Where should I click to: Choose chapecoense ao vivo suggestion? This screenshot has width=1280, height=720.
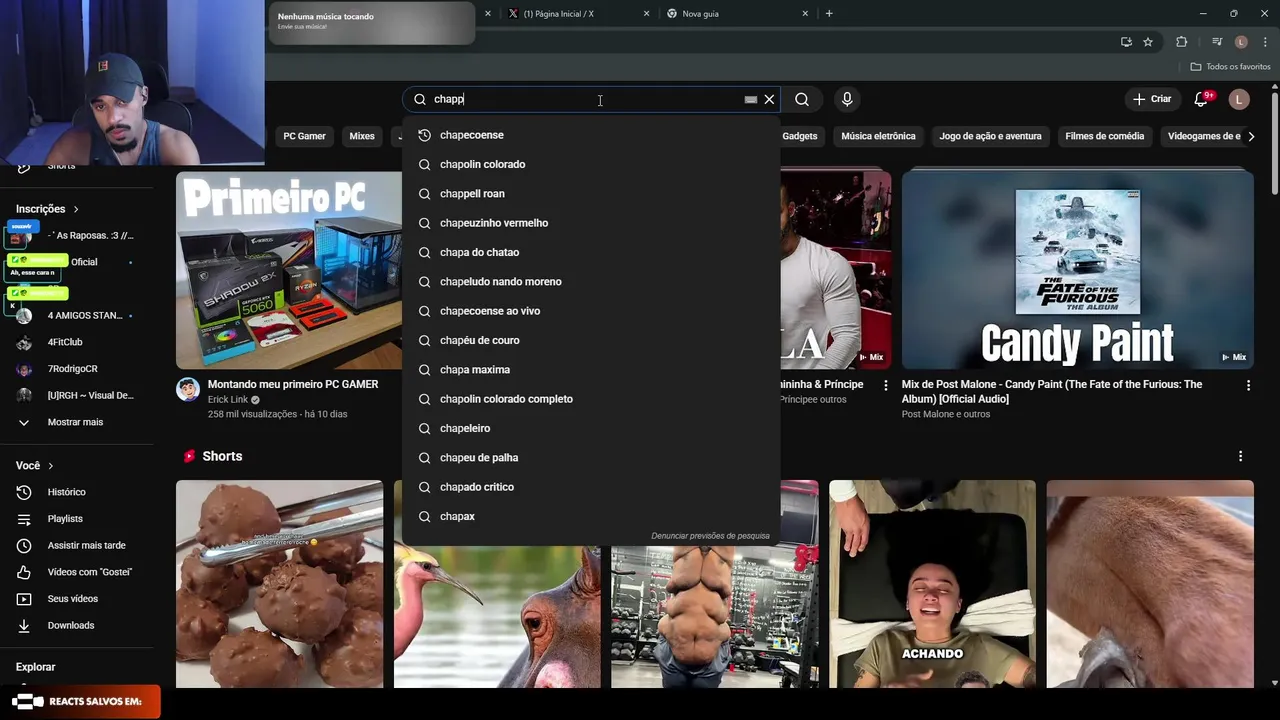(591, 311)
